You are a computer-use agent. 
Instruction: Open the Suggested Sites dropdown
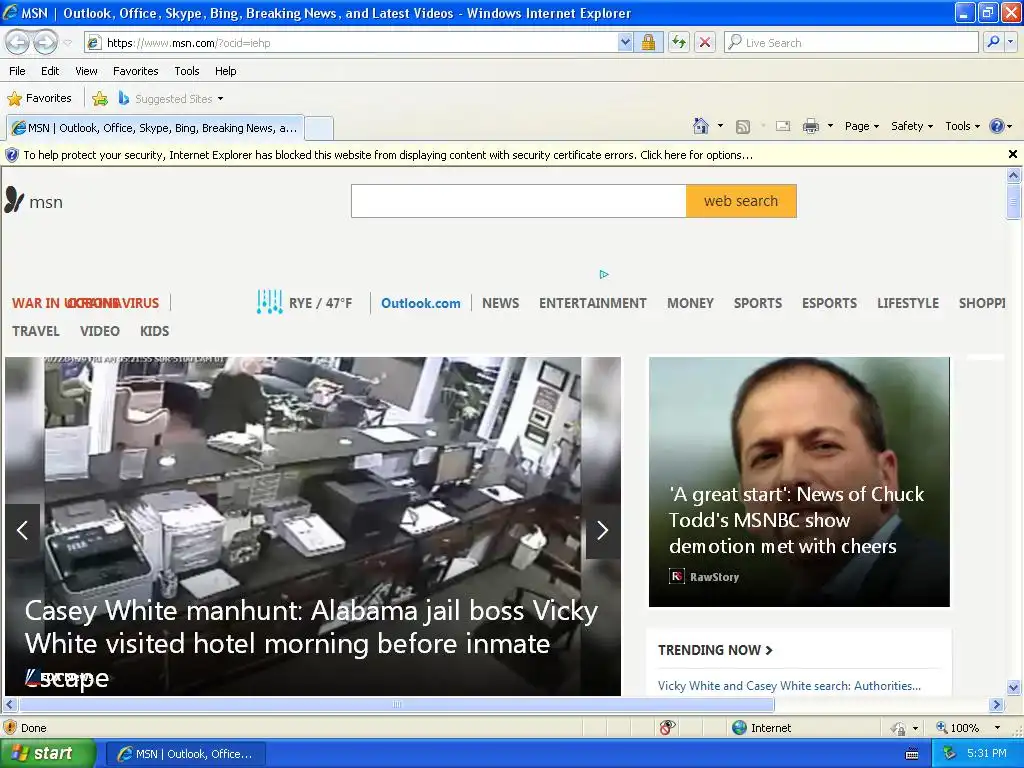pyautogui.click(x=171, y=99)
